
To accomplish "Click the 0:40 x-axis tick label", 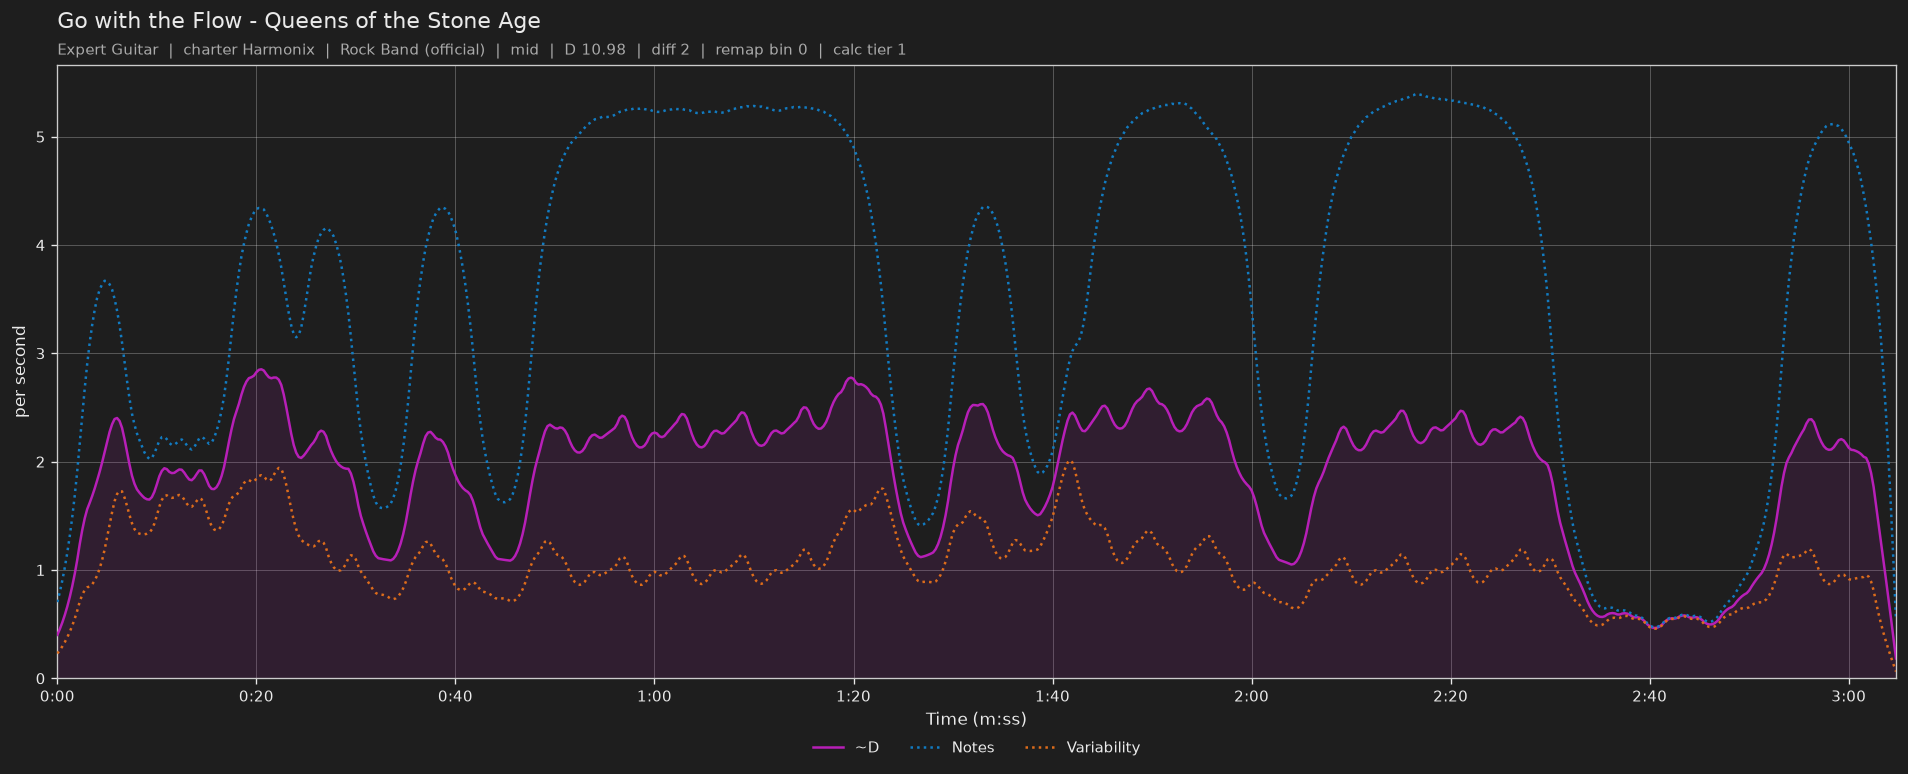I will pyautogui.click(x=455, y=697).
